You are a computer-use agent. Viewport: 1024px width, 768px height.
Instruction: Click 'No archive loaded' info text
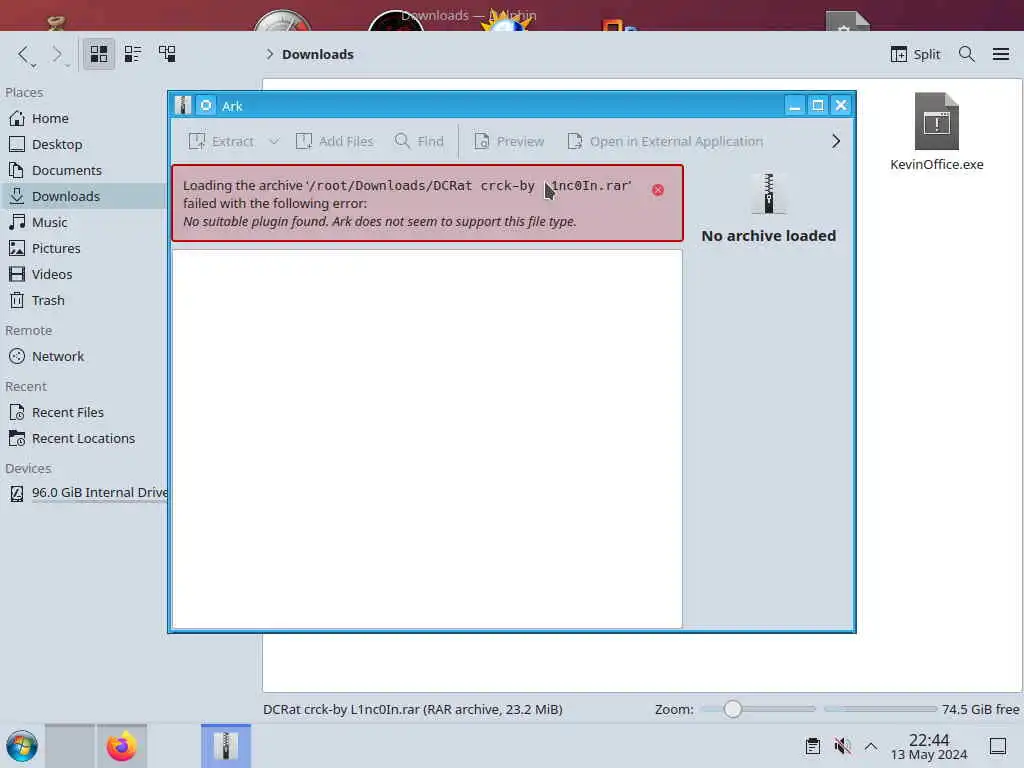[769, 236]
